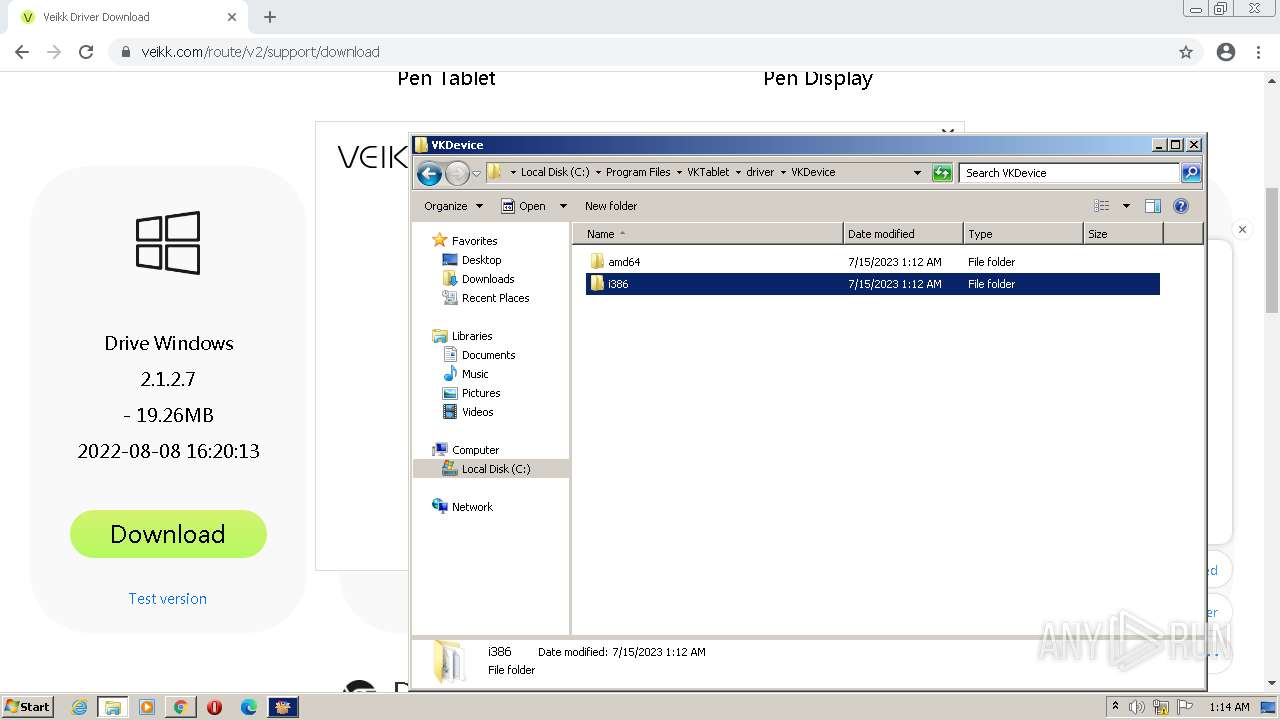Open the Test version link
This screenshot has width=1280, height=720.
pyautogui.click(x=167, y=598)
